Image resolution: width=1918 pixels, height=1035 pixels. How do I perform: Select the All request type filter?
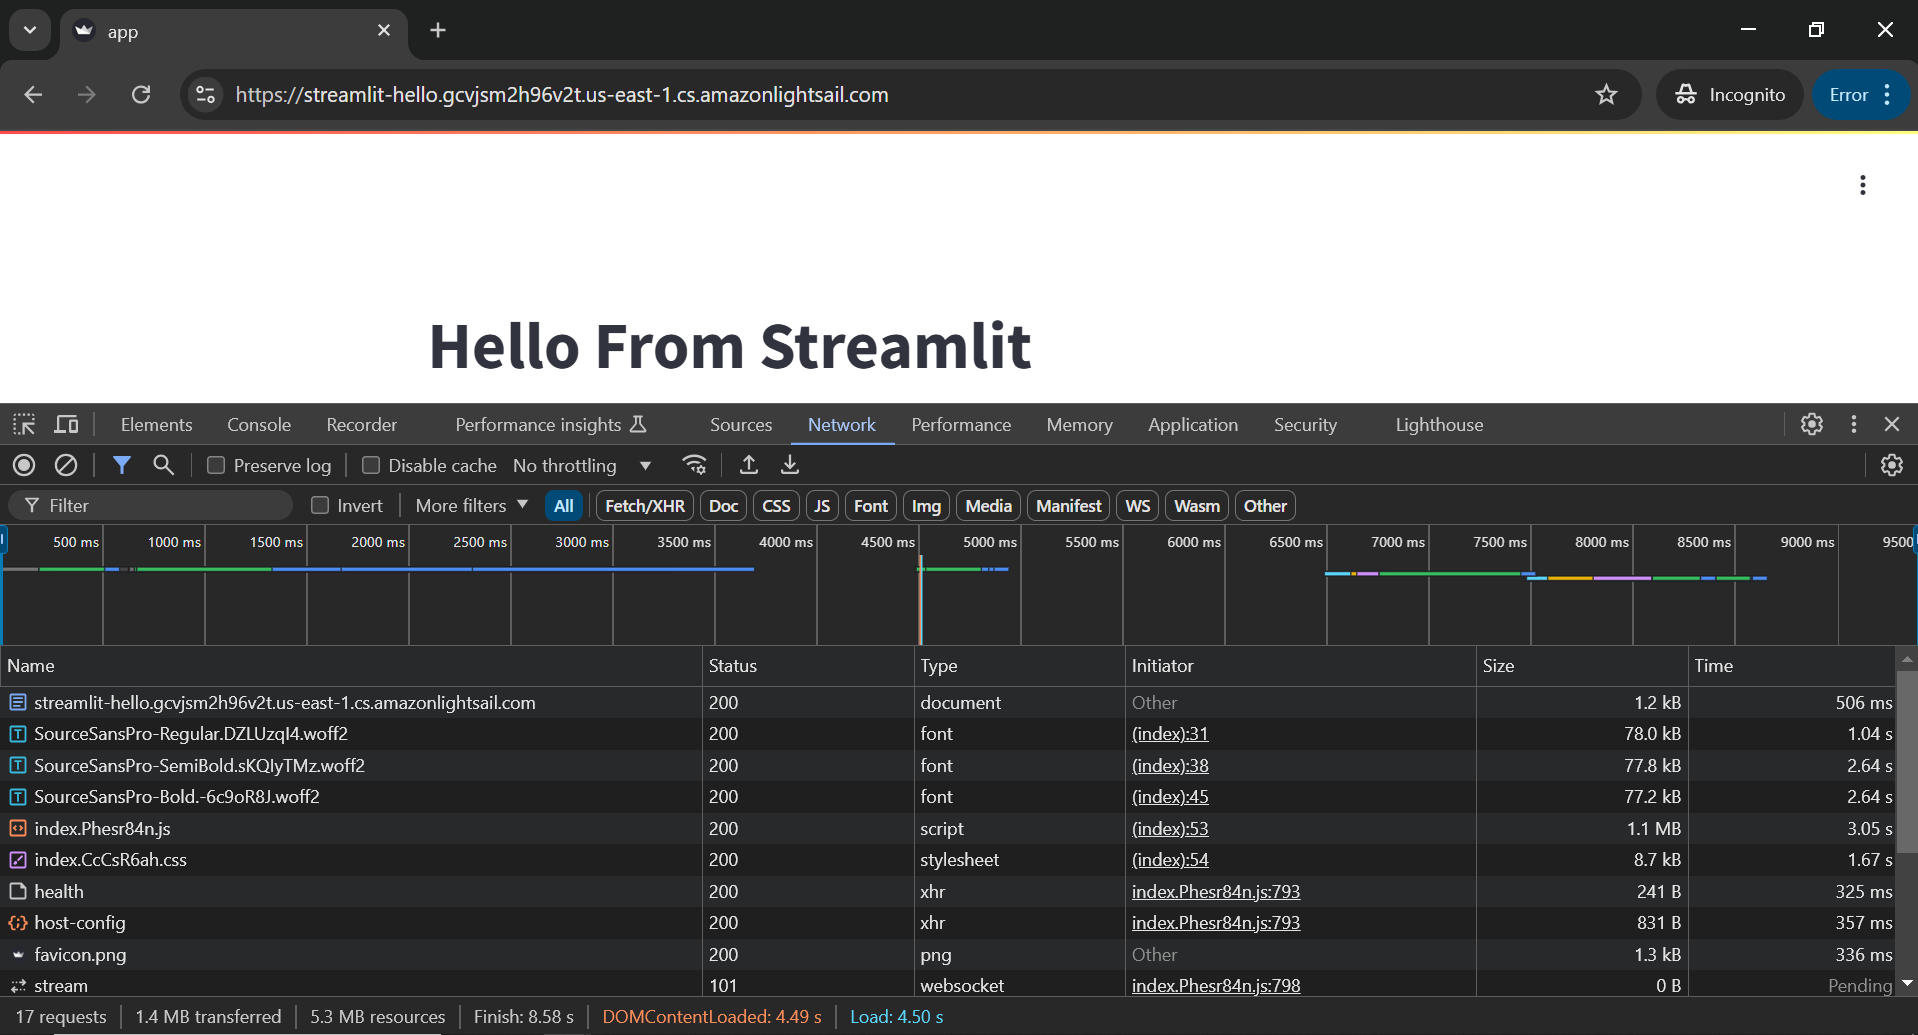(564, 506)
